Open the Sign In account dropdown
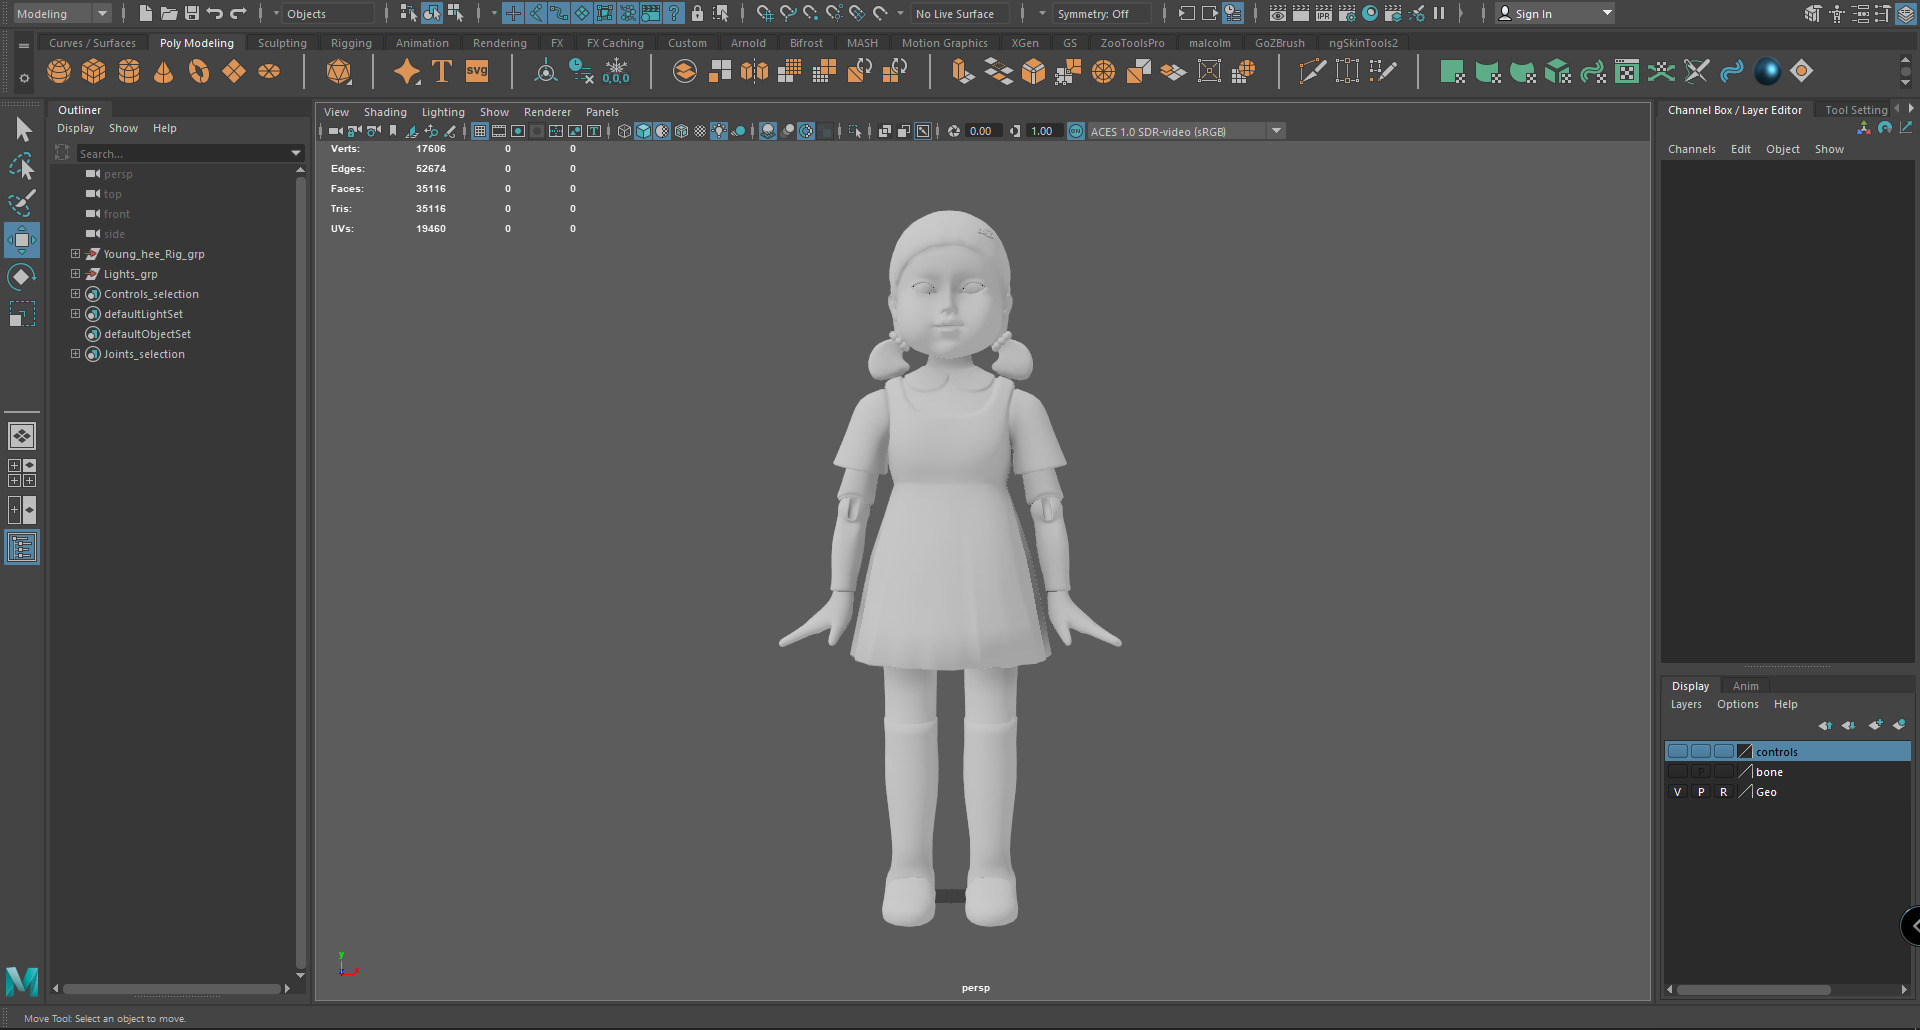1920x1030 pixels. (x=1556, y=13)
